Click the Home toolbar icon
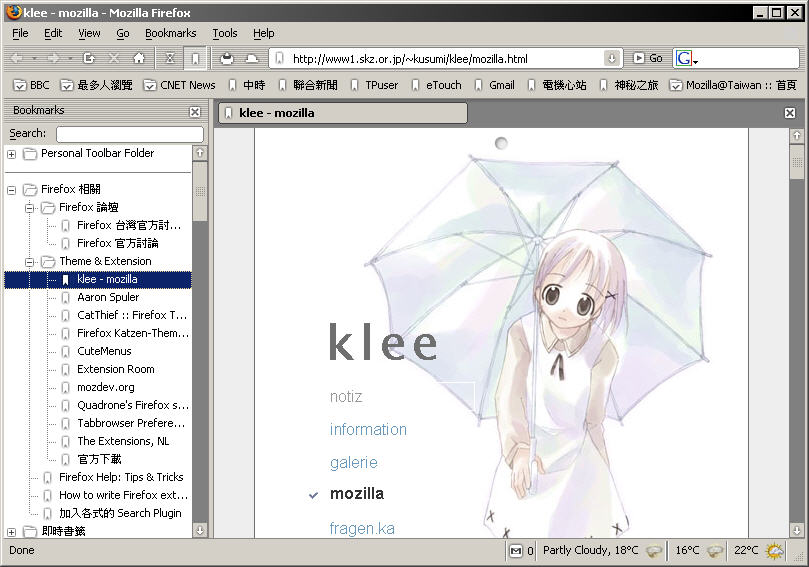This screenshot has width=809, height=567. click(x=139, y=58)
